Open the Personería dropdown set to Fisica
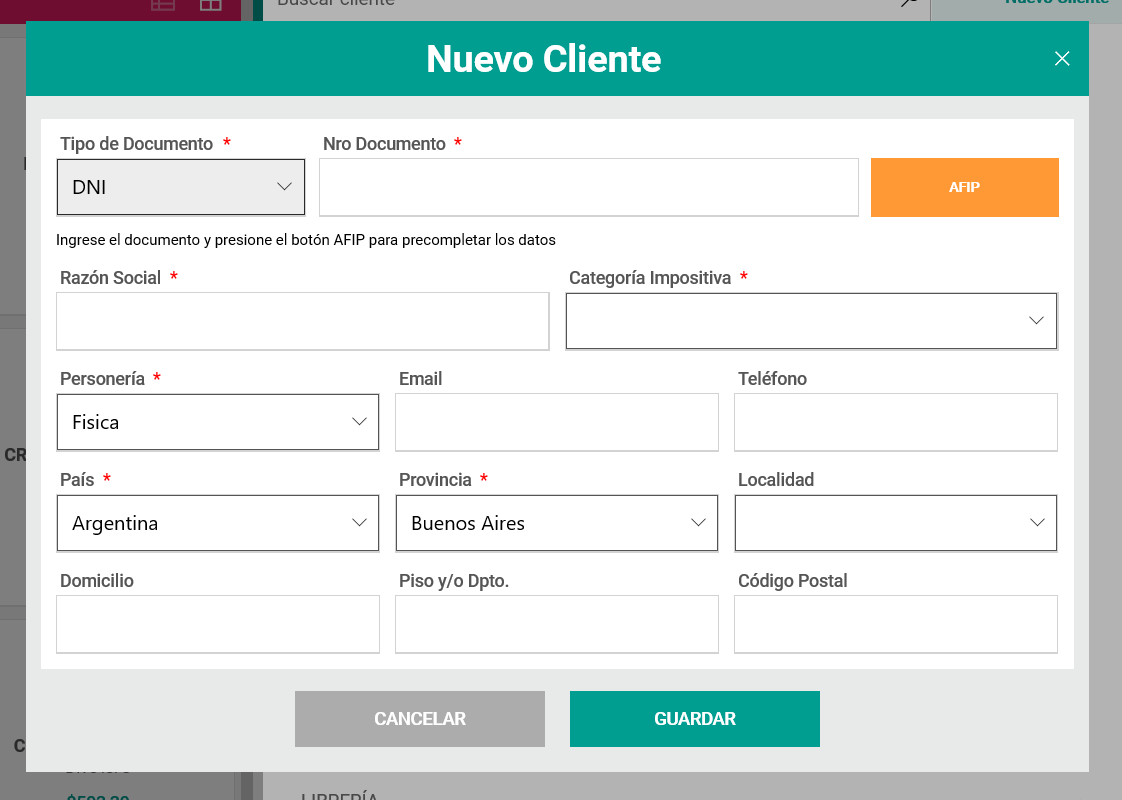This screenshot has width=1122, height=800. point(218,422)
